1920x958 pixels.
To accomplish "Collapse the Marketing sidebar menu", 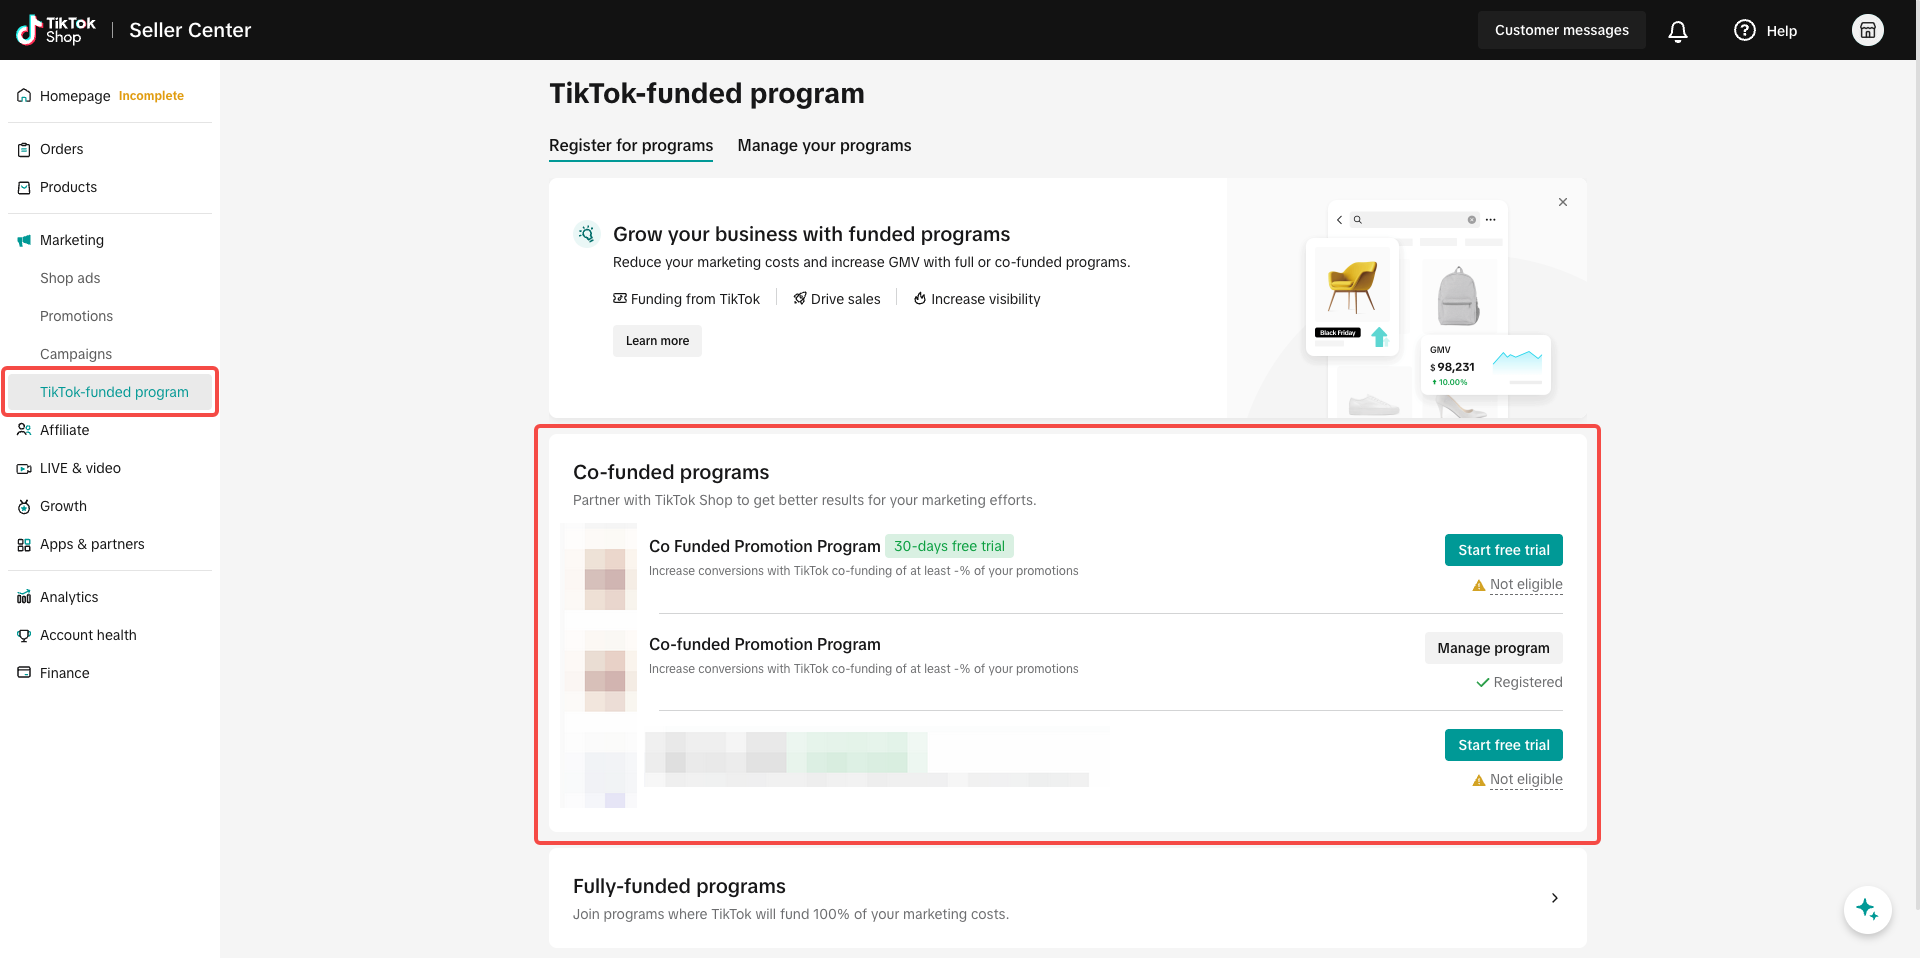I will point(72,240).
